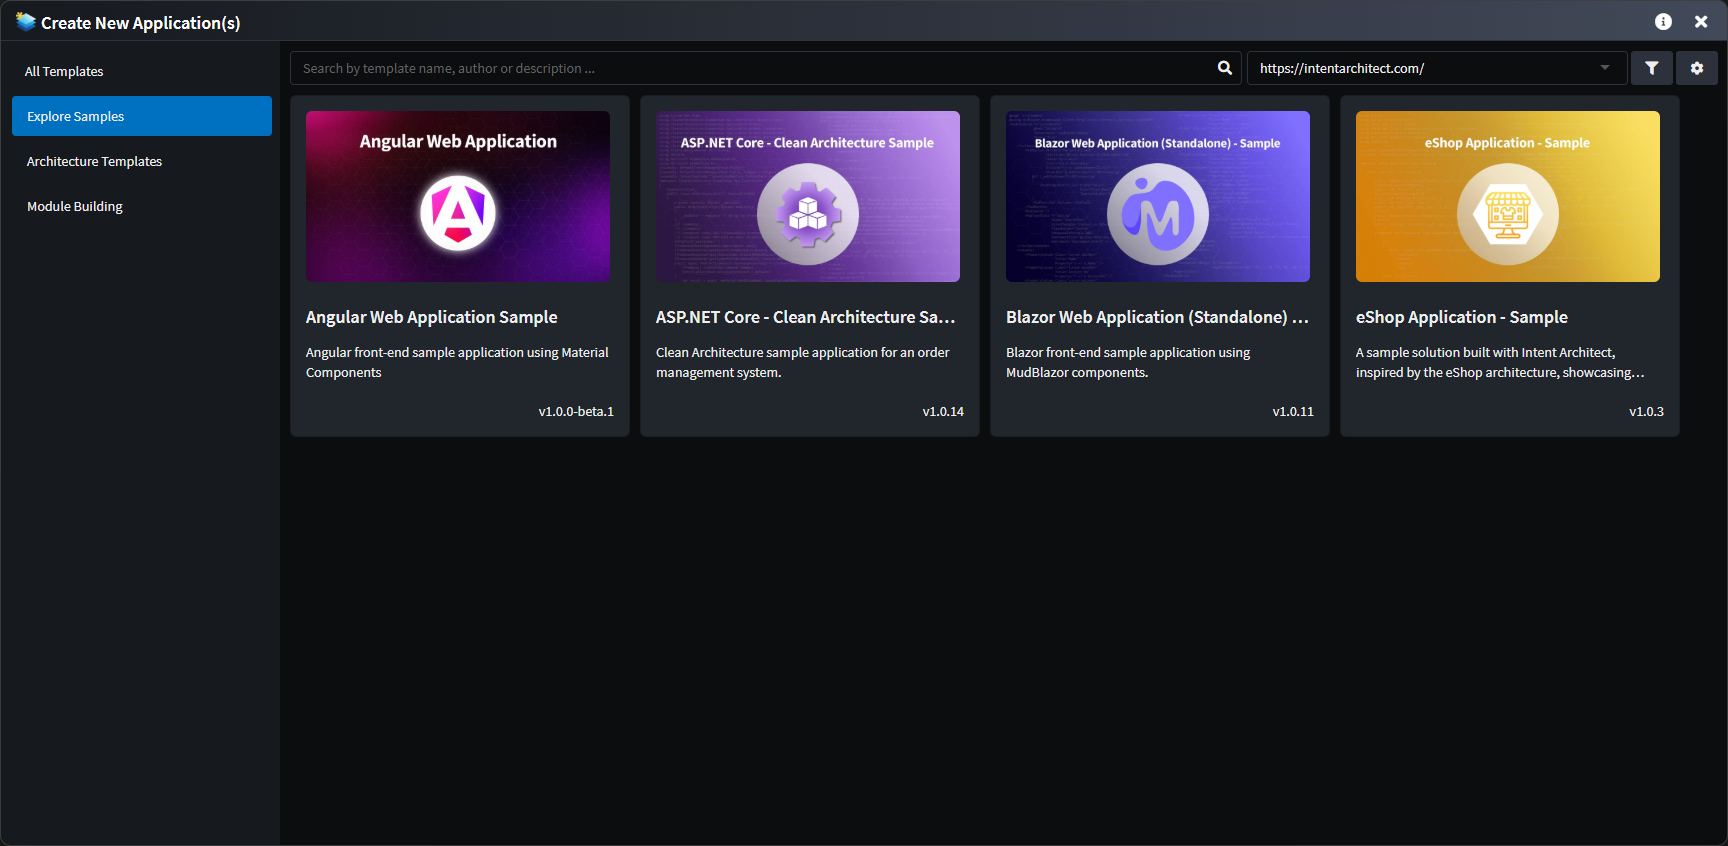Click the Angular Material Components description
Image resolution: width=1728 pixels, height=846 pixels.
pos(457,362)
